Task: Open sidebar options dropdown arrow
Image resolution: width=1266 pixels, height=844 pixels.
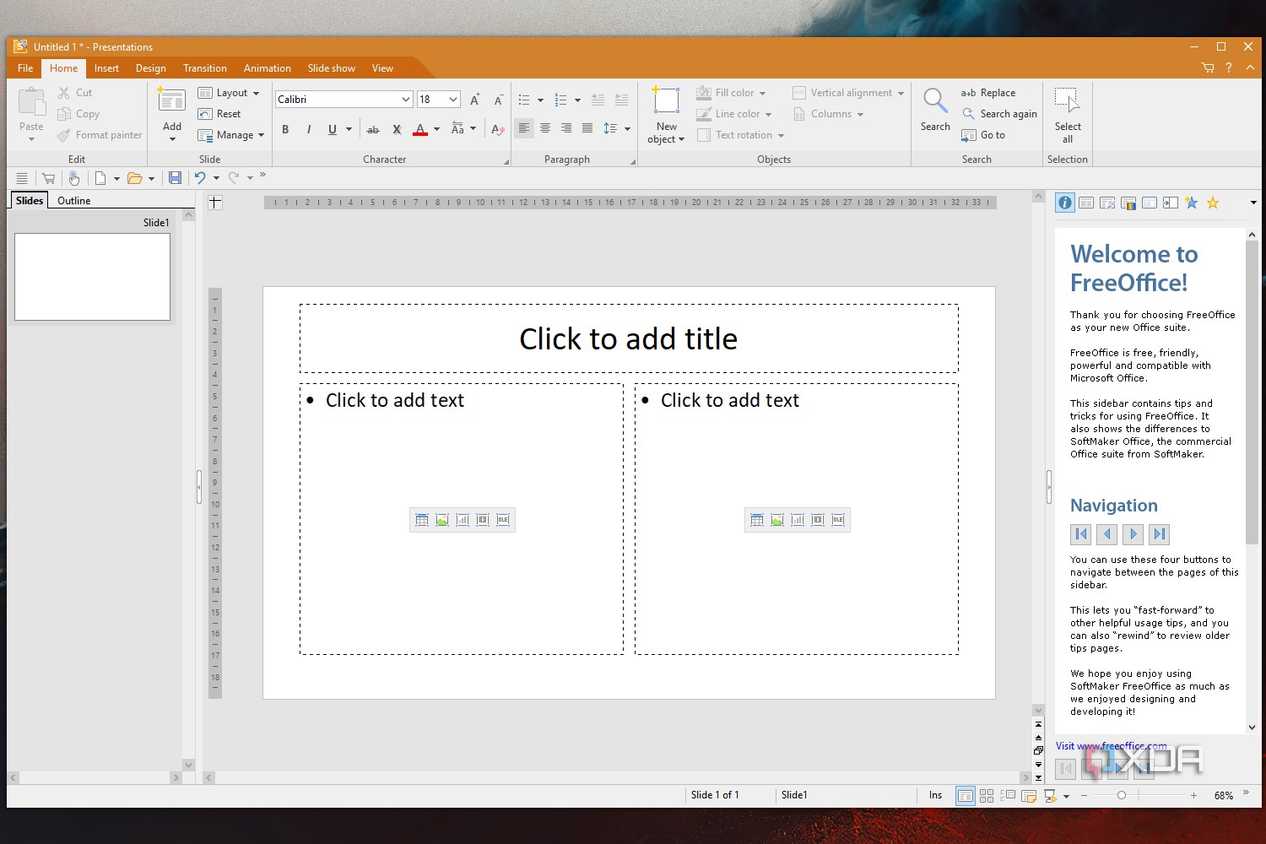Action: pos(1253,203)
